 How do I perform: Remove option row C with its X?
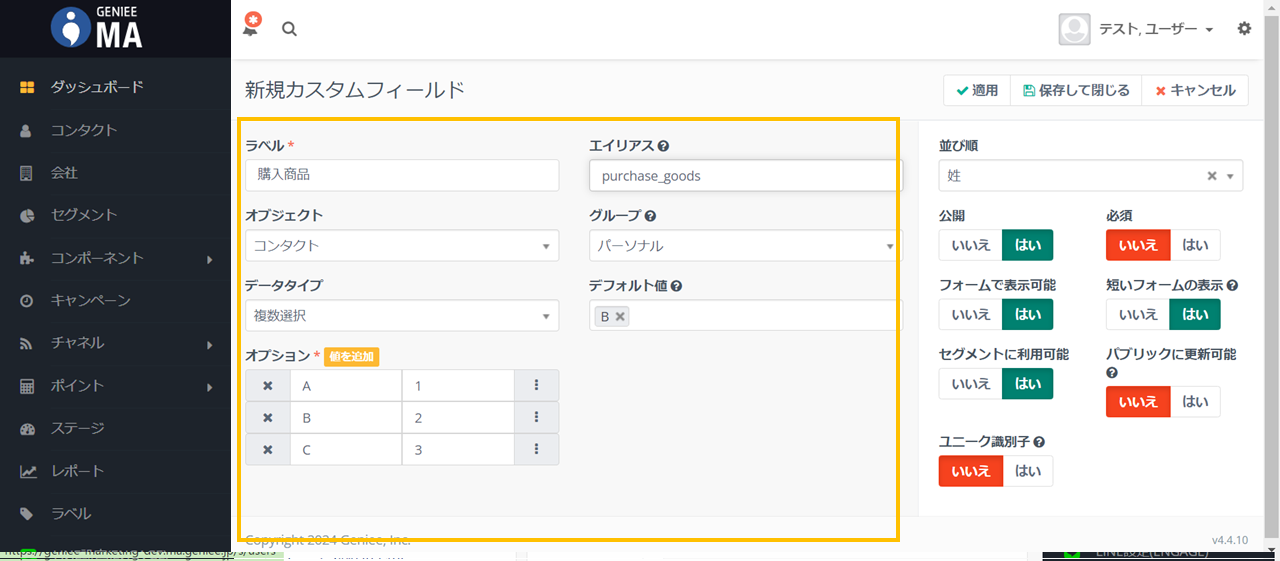point(268,450)
